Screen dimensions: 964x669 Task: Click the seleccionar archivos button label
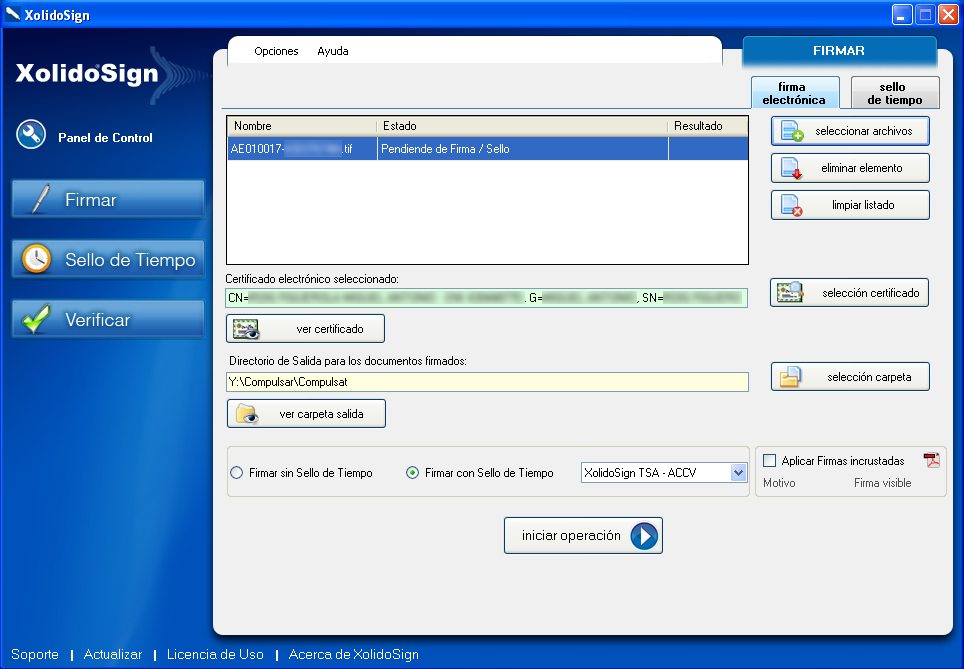click(x=864, y=131)
